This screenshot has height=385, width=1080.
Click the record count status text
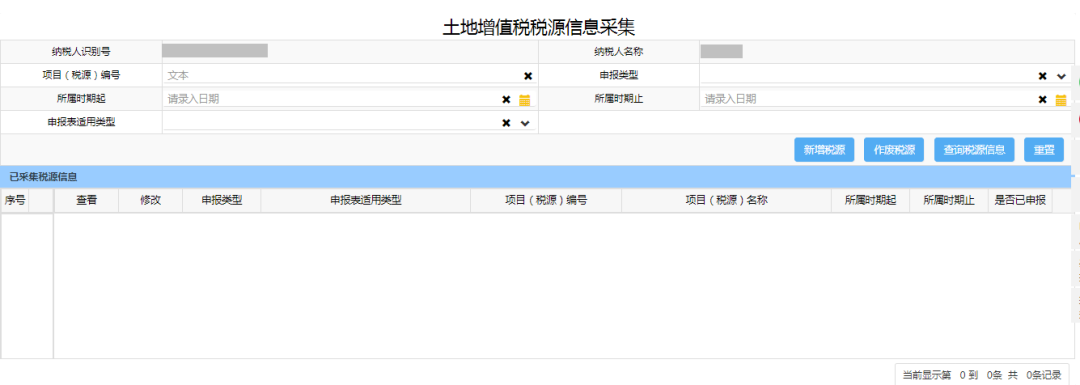pyautogui.click(x=982, y=375)
